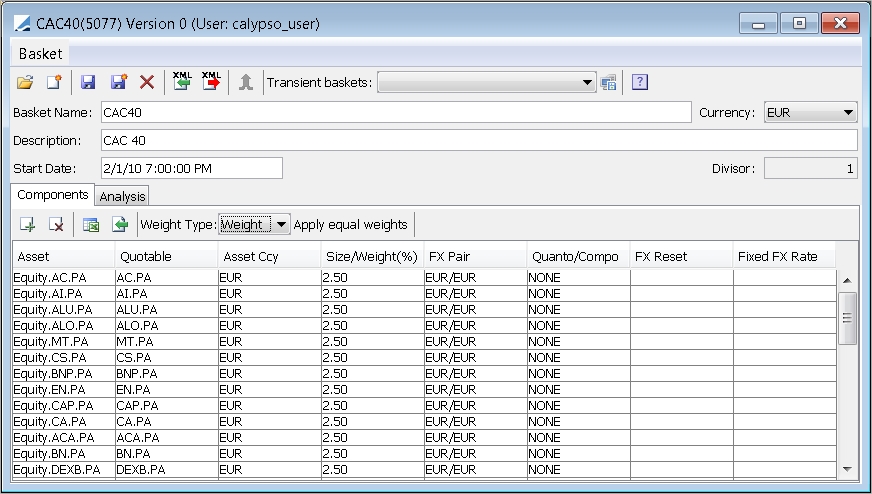Select the Equity.BN.PA asset cell
Viewport: 872px width, 494px height.
click(63, 454)
